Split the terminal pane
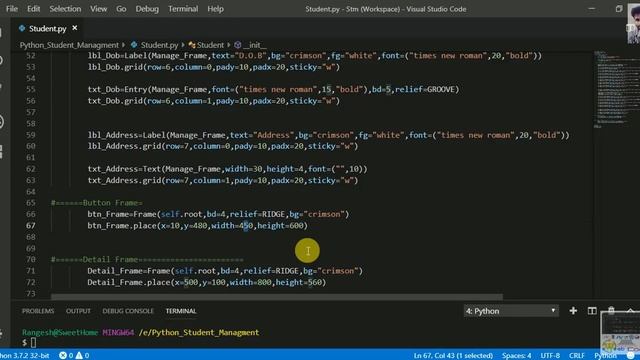The height and width of the screenshot is (360, 640). tap(592, 311)
